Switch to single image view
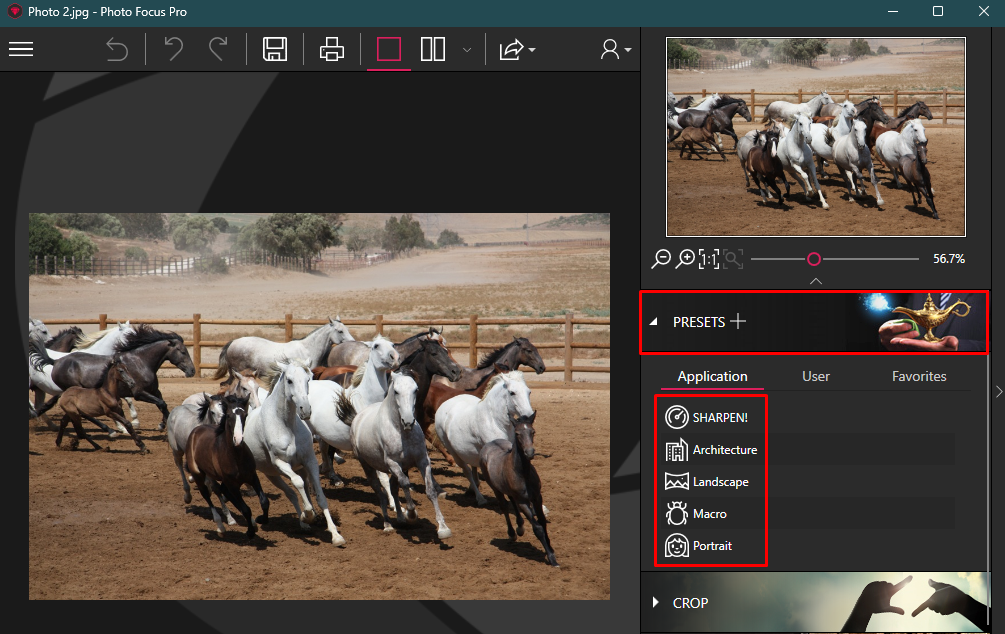The image size is (1005, 634). coord(388,49)
